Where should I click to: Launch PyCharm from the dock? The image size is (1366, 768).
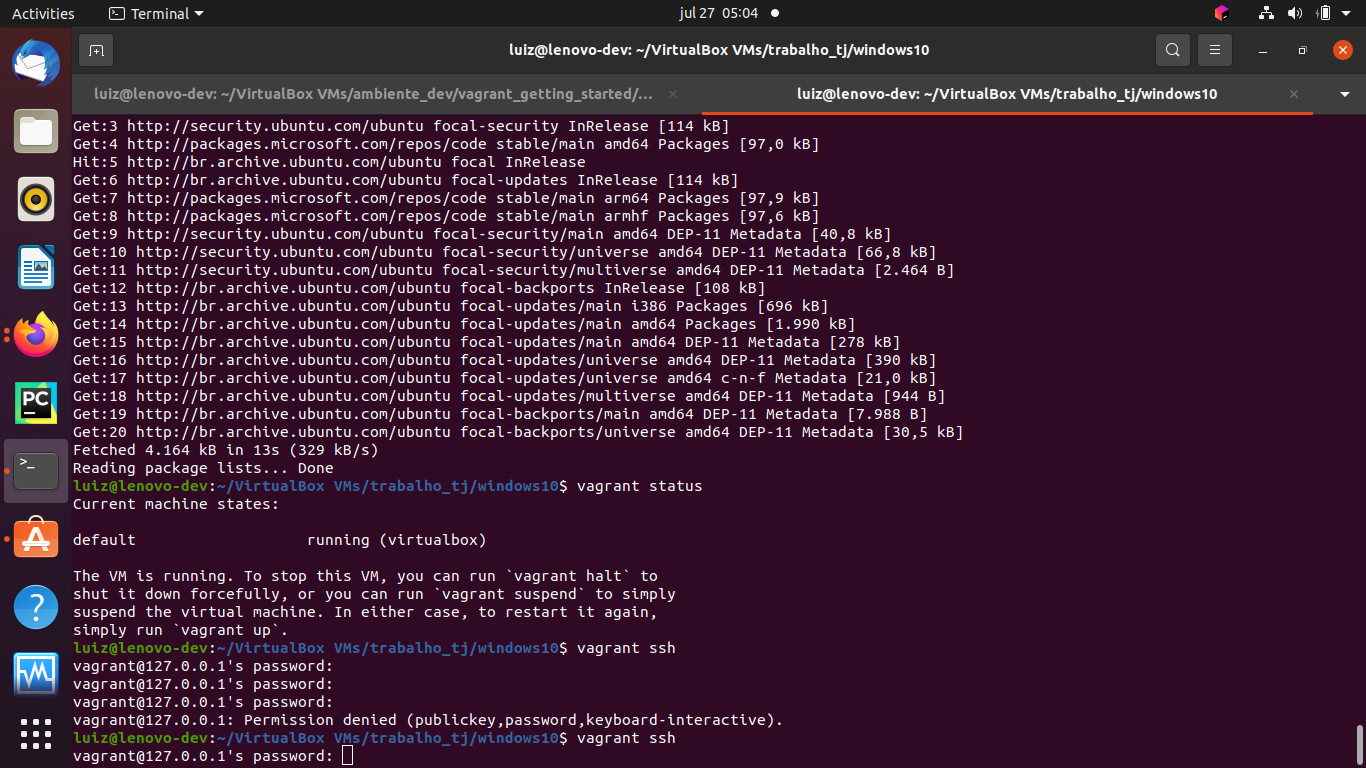point(36,402)
